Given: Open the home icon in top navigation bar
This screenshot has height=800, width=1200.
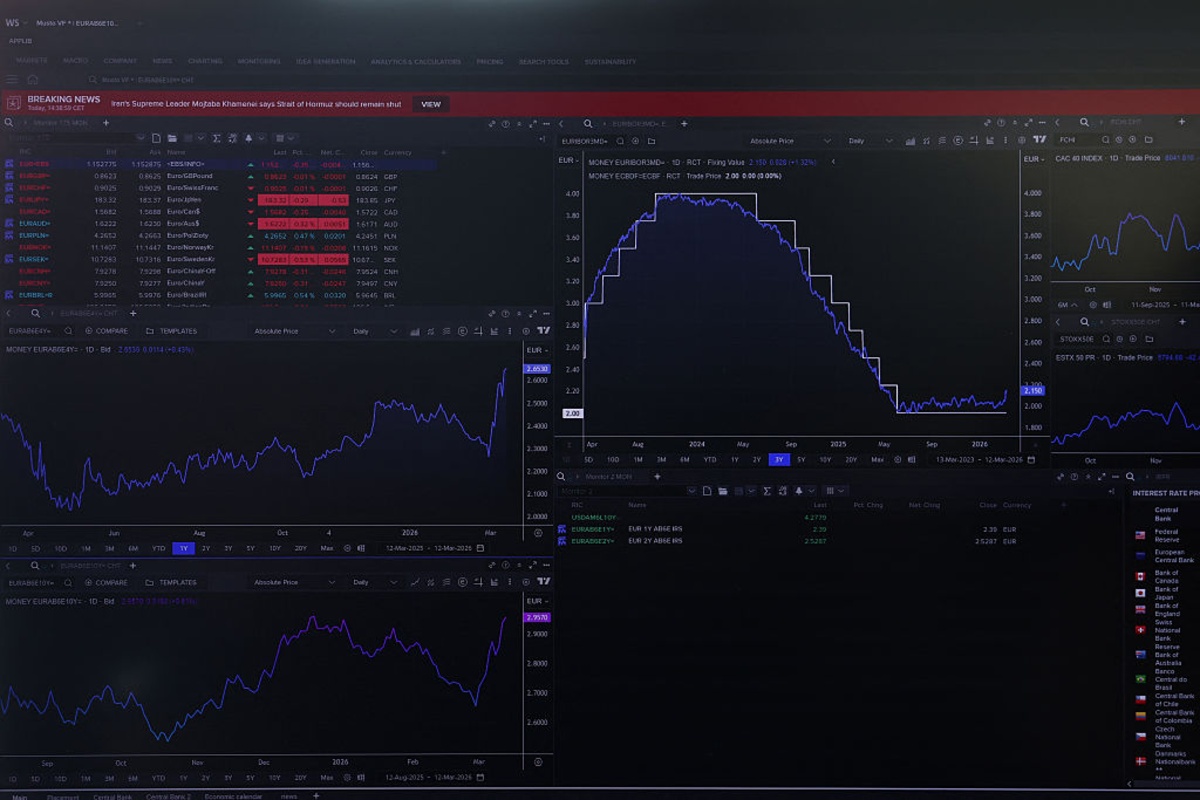Looking at the screenshot, I should click(x=33, y=79).
